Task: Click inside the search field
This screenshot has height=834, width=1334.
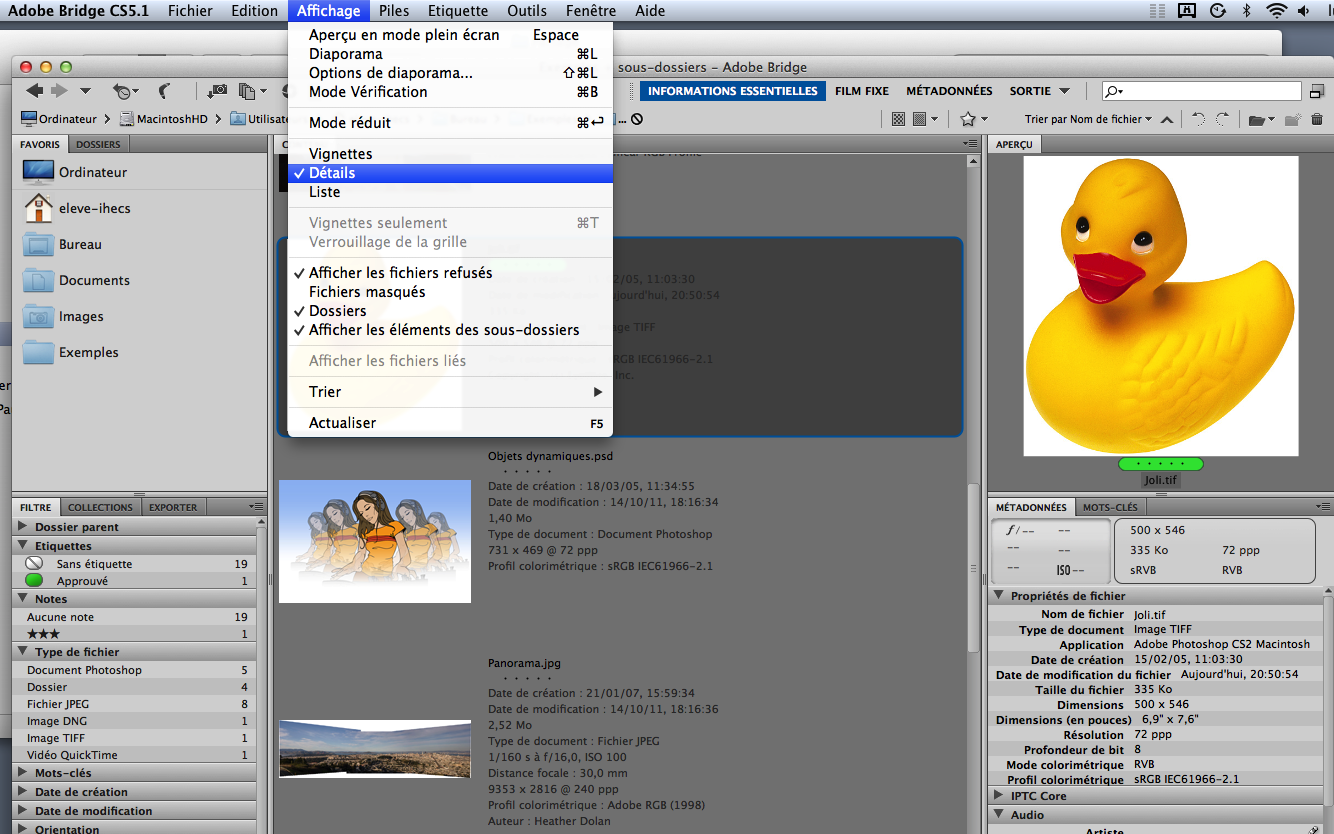Action: 1202,91
